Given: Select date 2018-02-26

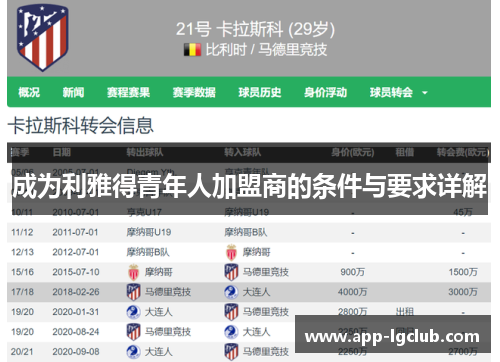Looking at the screenshot, I should pyautogui.click(x=76, y=292).
